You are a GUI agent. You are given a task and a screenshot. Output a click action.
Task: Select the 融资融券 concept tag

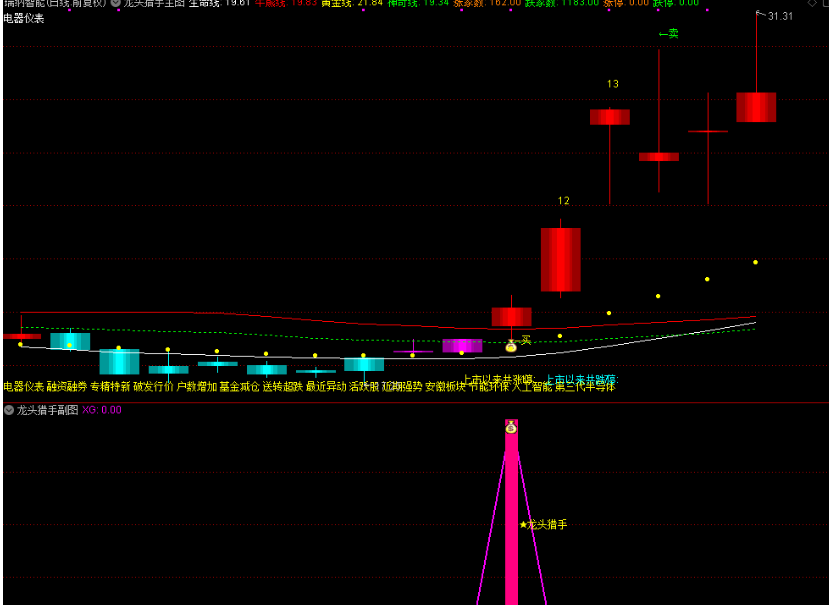coord(66,386)
